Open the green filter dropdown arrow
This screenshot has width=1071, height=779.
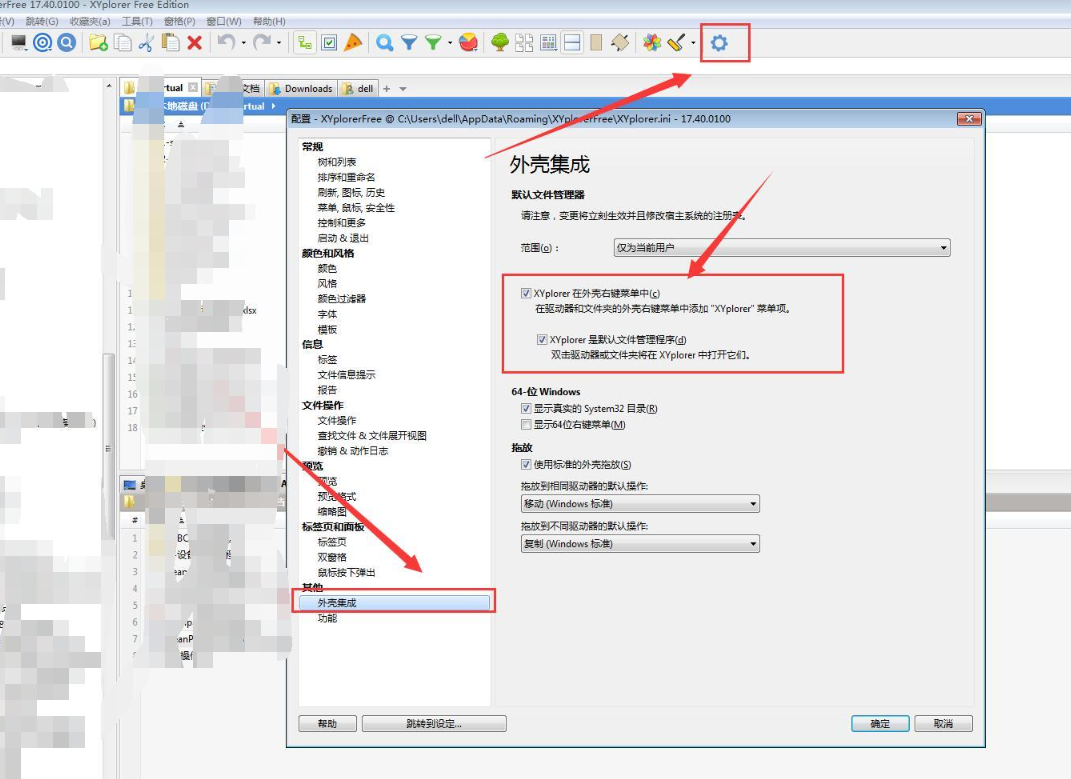[x=450, y=43]
